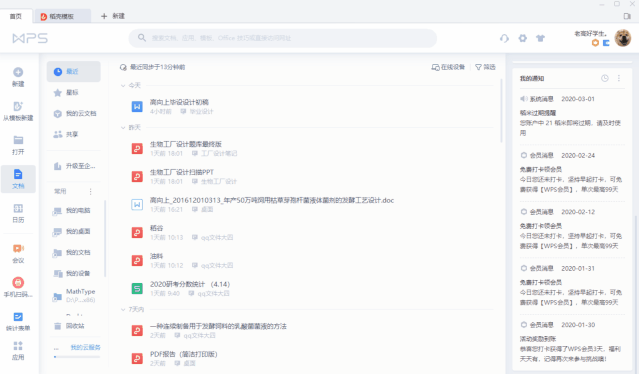This screenshot has width=639, height=374.
Task: Open notifications panel three-dot menu
Action: 619,78
